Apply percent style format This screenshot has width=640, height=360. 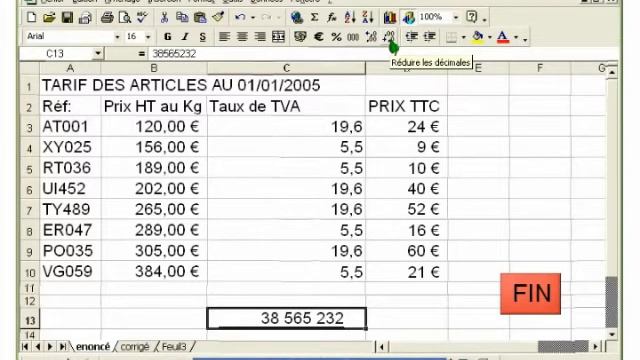pos(336,37)
